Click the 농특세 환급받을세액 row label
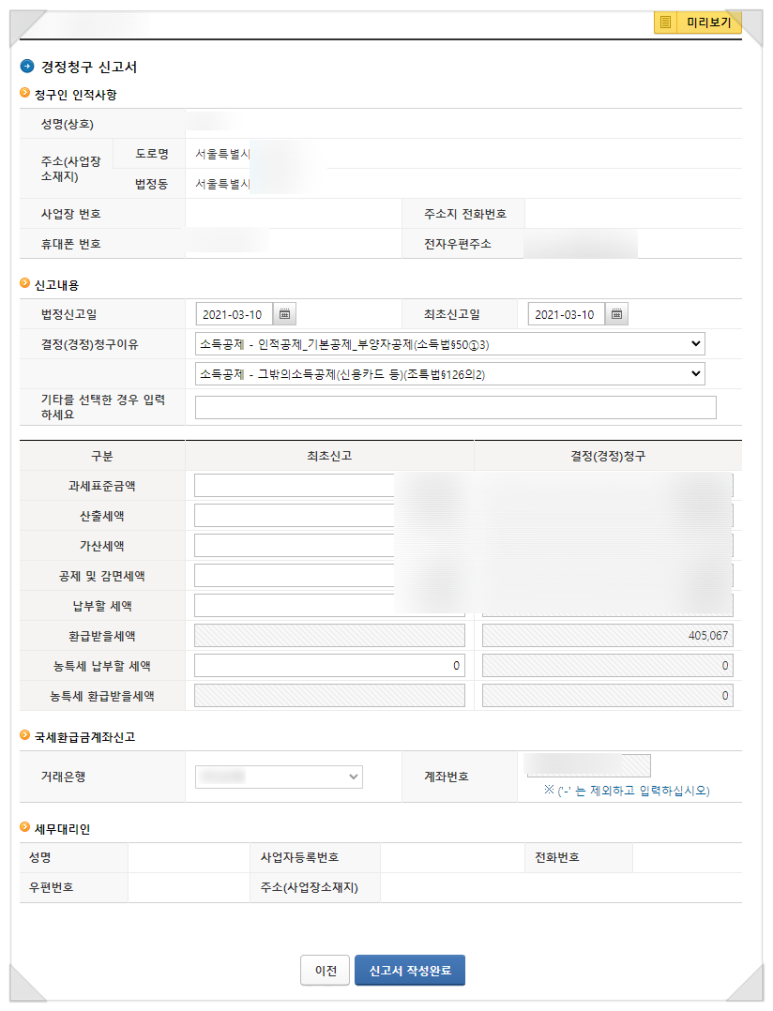Image resolution: width=773 pixels, height=1011 pixels. (102, 696)
